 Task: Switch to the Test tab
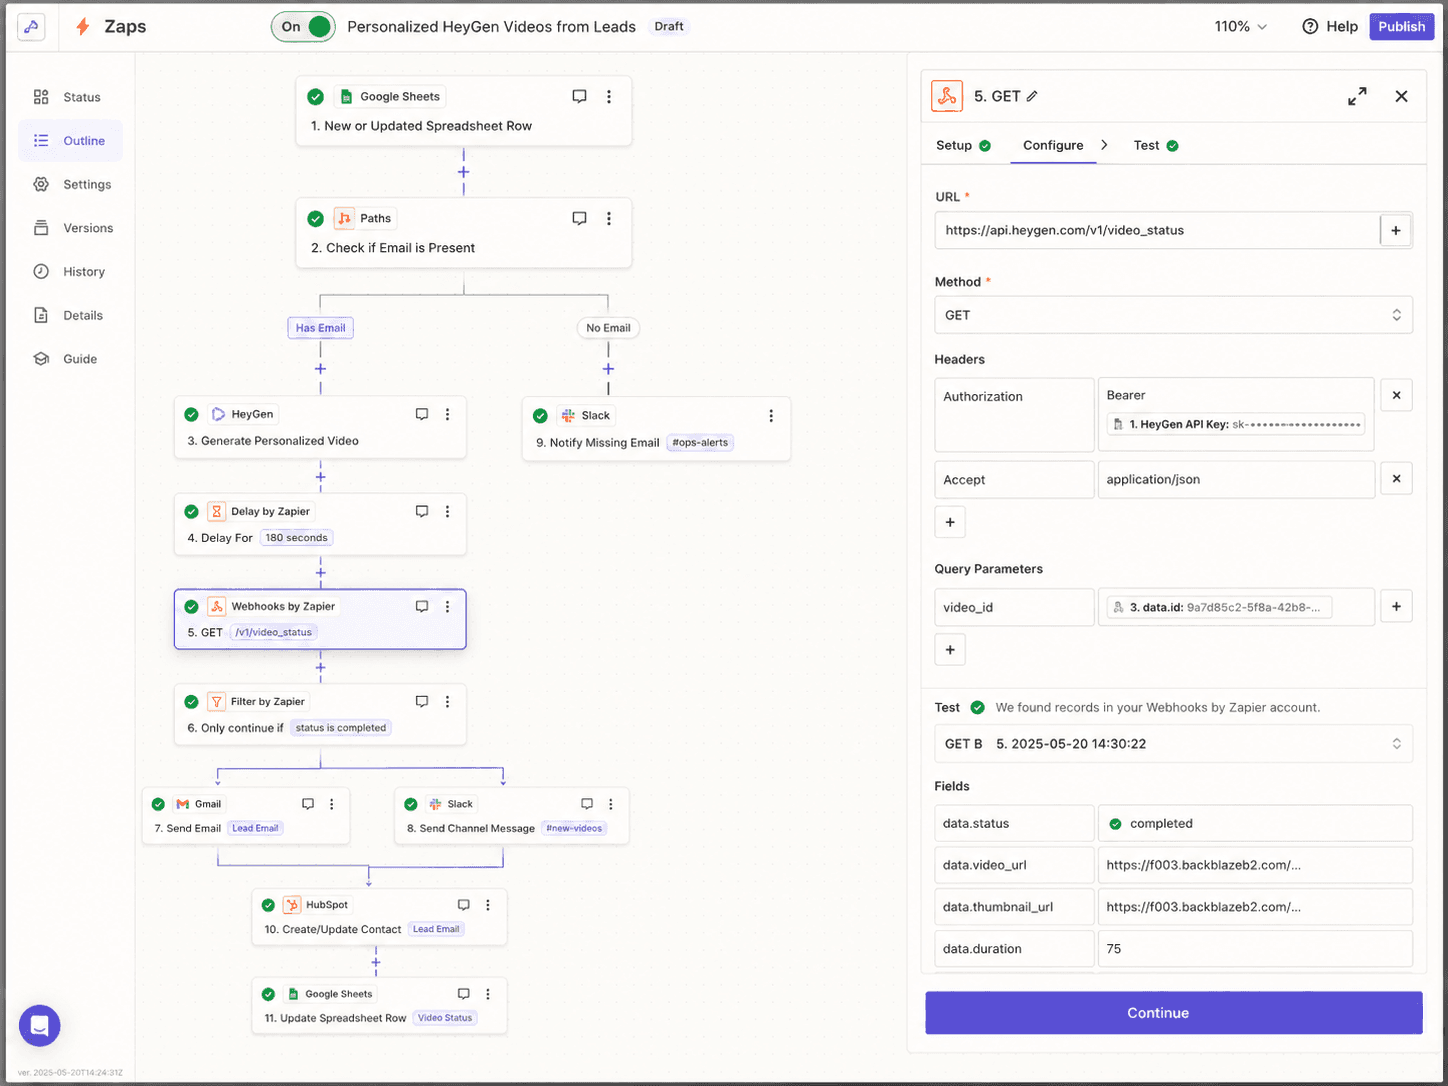coord(1156,146)
